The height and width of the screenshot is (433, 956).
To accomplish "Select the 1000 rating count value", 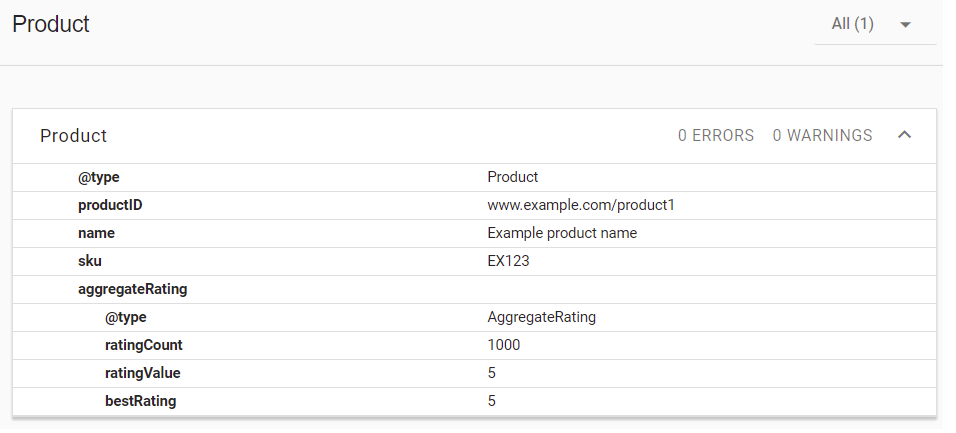I will click(504, 345).
